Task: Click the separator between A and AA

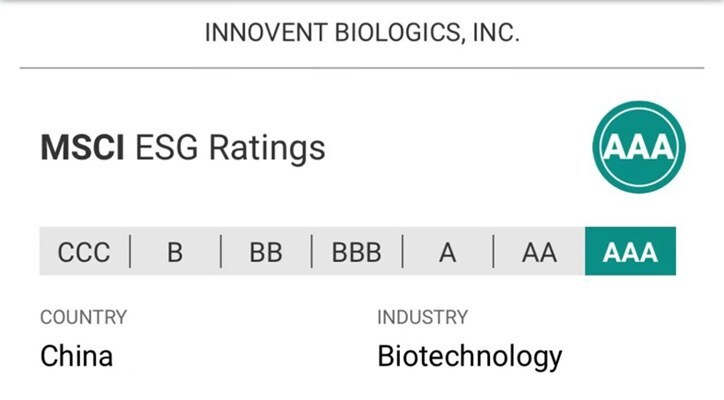Action: point(493,252)
